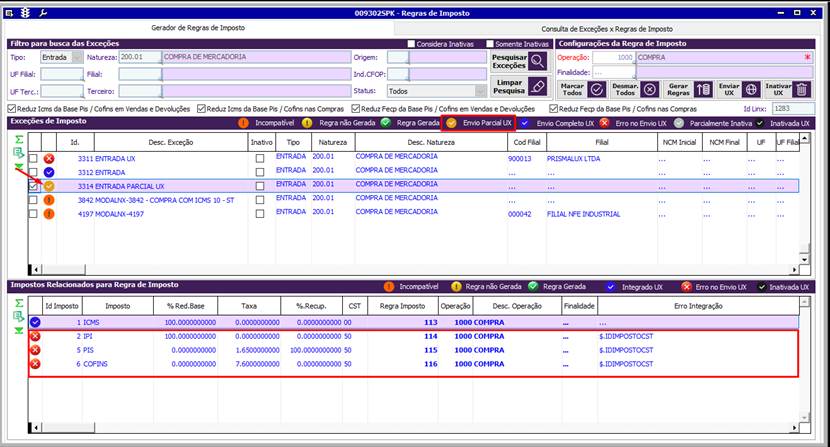Switch to Gerador de Regras de Imposto tab
830x447 pixels.
tap(198, 28)
